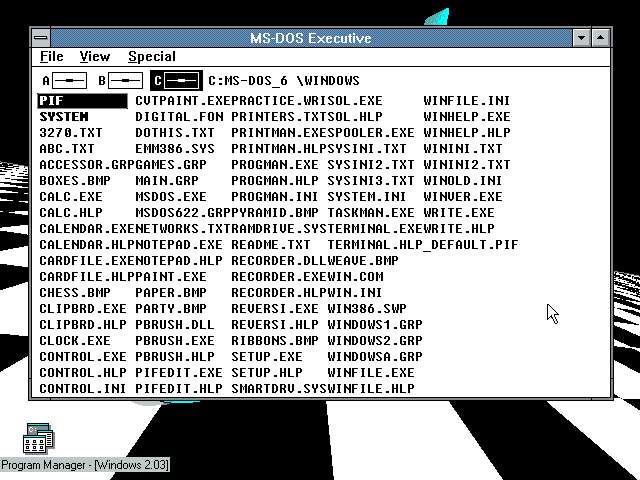This screenshot has height=480, width=640.
Task: Select WINHELP.EXE file
Action: click(467, 117)
